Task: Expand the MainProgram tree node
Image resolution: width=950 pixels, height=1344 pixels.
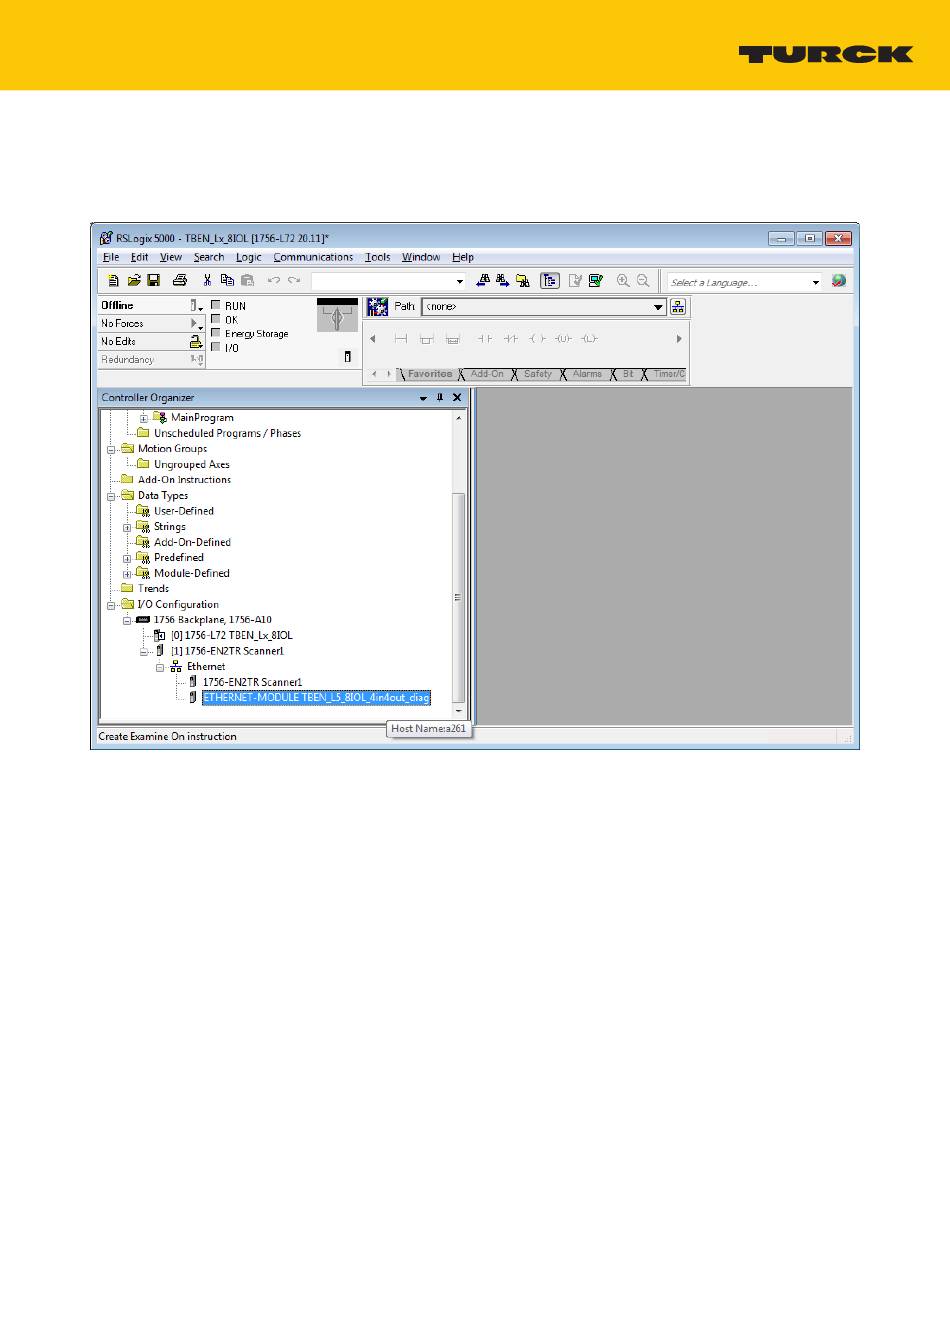Action: (143, 418)
